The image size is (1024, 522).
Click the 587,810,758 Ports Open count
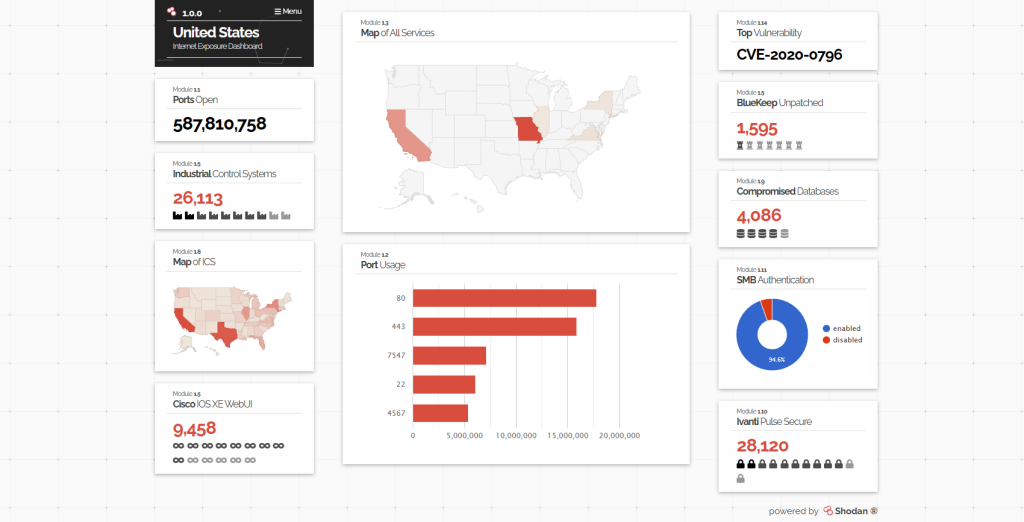(x=219, y=124)
